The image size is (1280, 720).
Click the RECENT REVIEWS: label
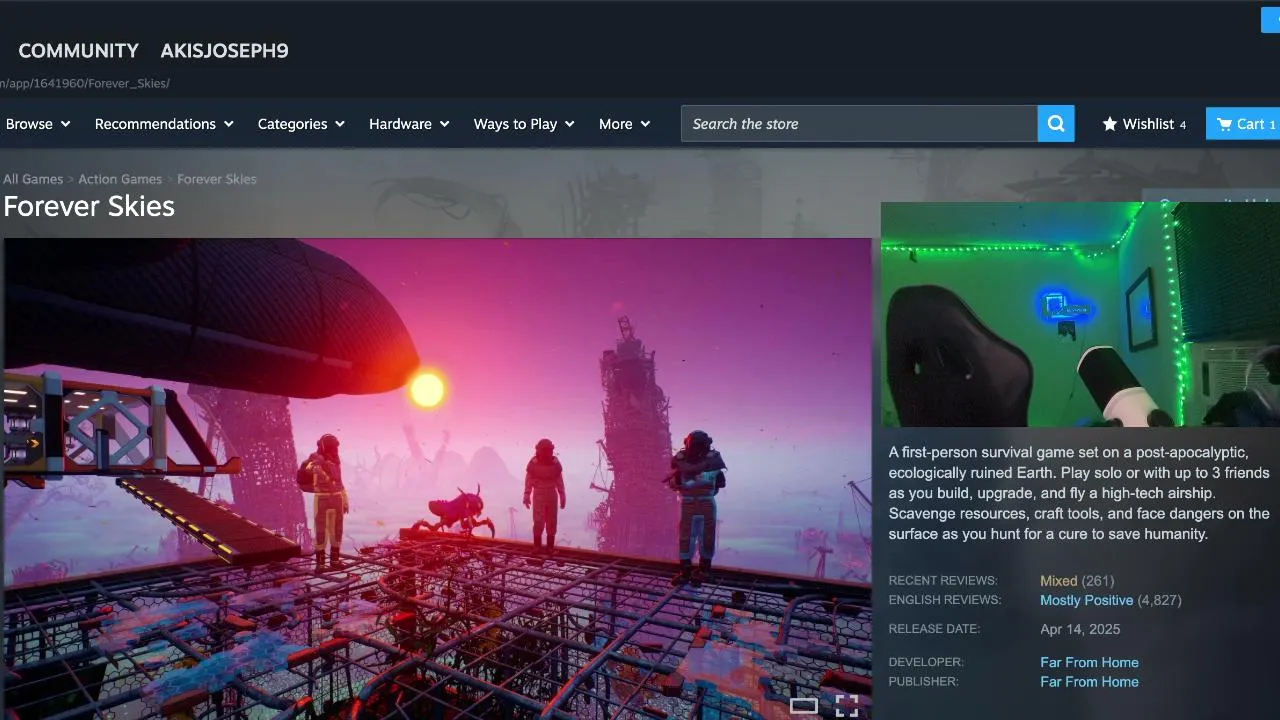click(943, 581)
